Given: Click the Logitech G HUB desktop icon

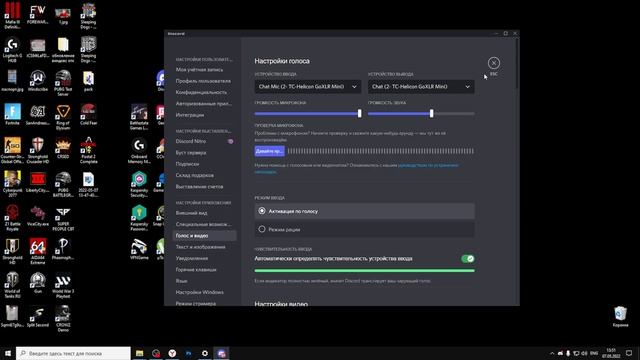Looking at the screenshot, I should 12,50.
